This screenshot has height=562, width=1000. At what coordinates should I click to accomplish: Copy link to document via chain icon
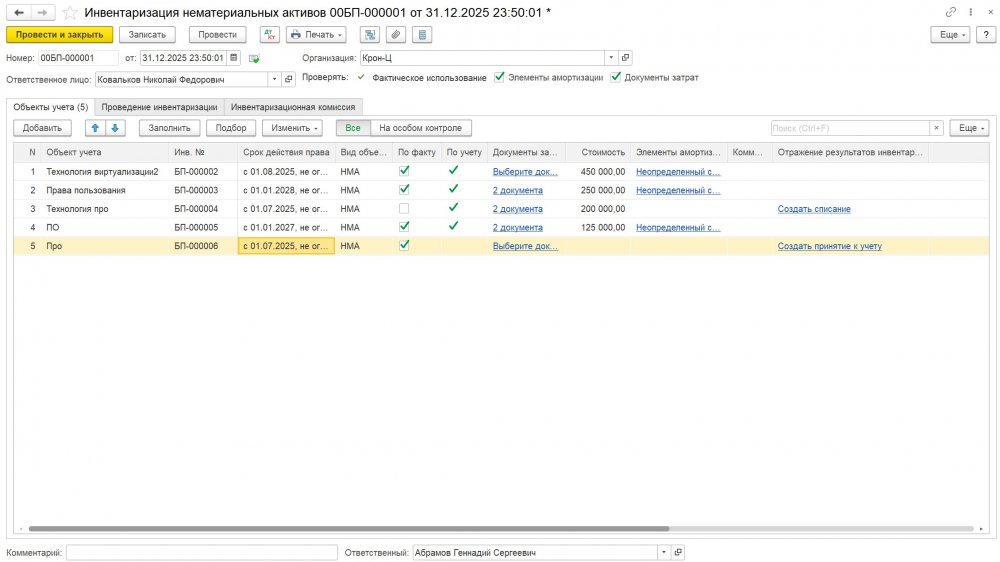[x=950, y=12]
